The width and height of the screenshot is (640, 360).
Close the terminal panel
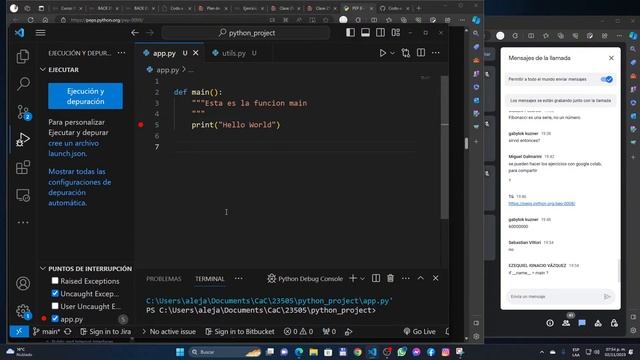[436, 278]
